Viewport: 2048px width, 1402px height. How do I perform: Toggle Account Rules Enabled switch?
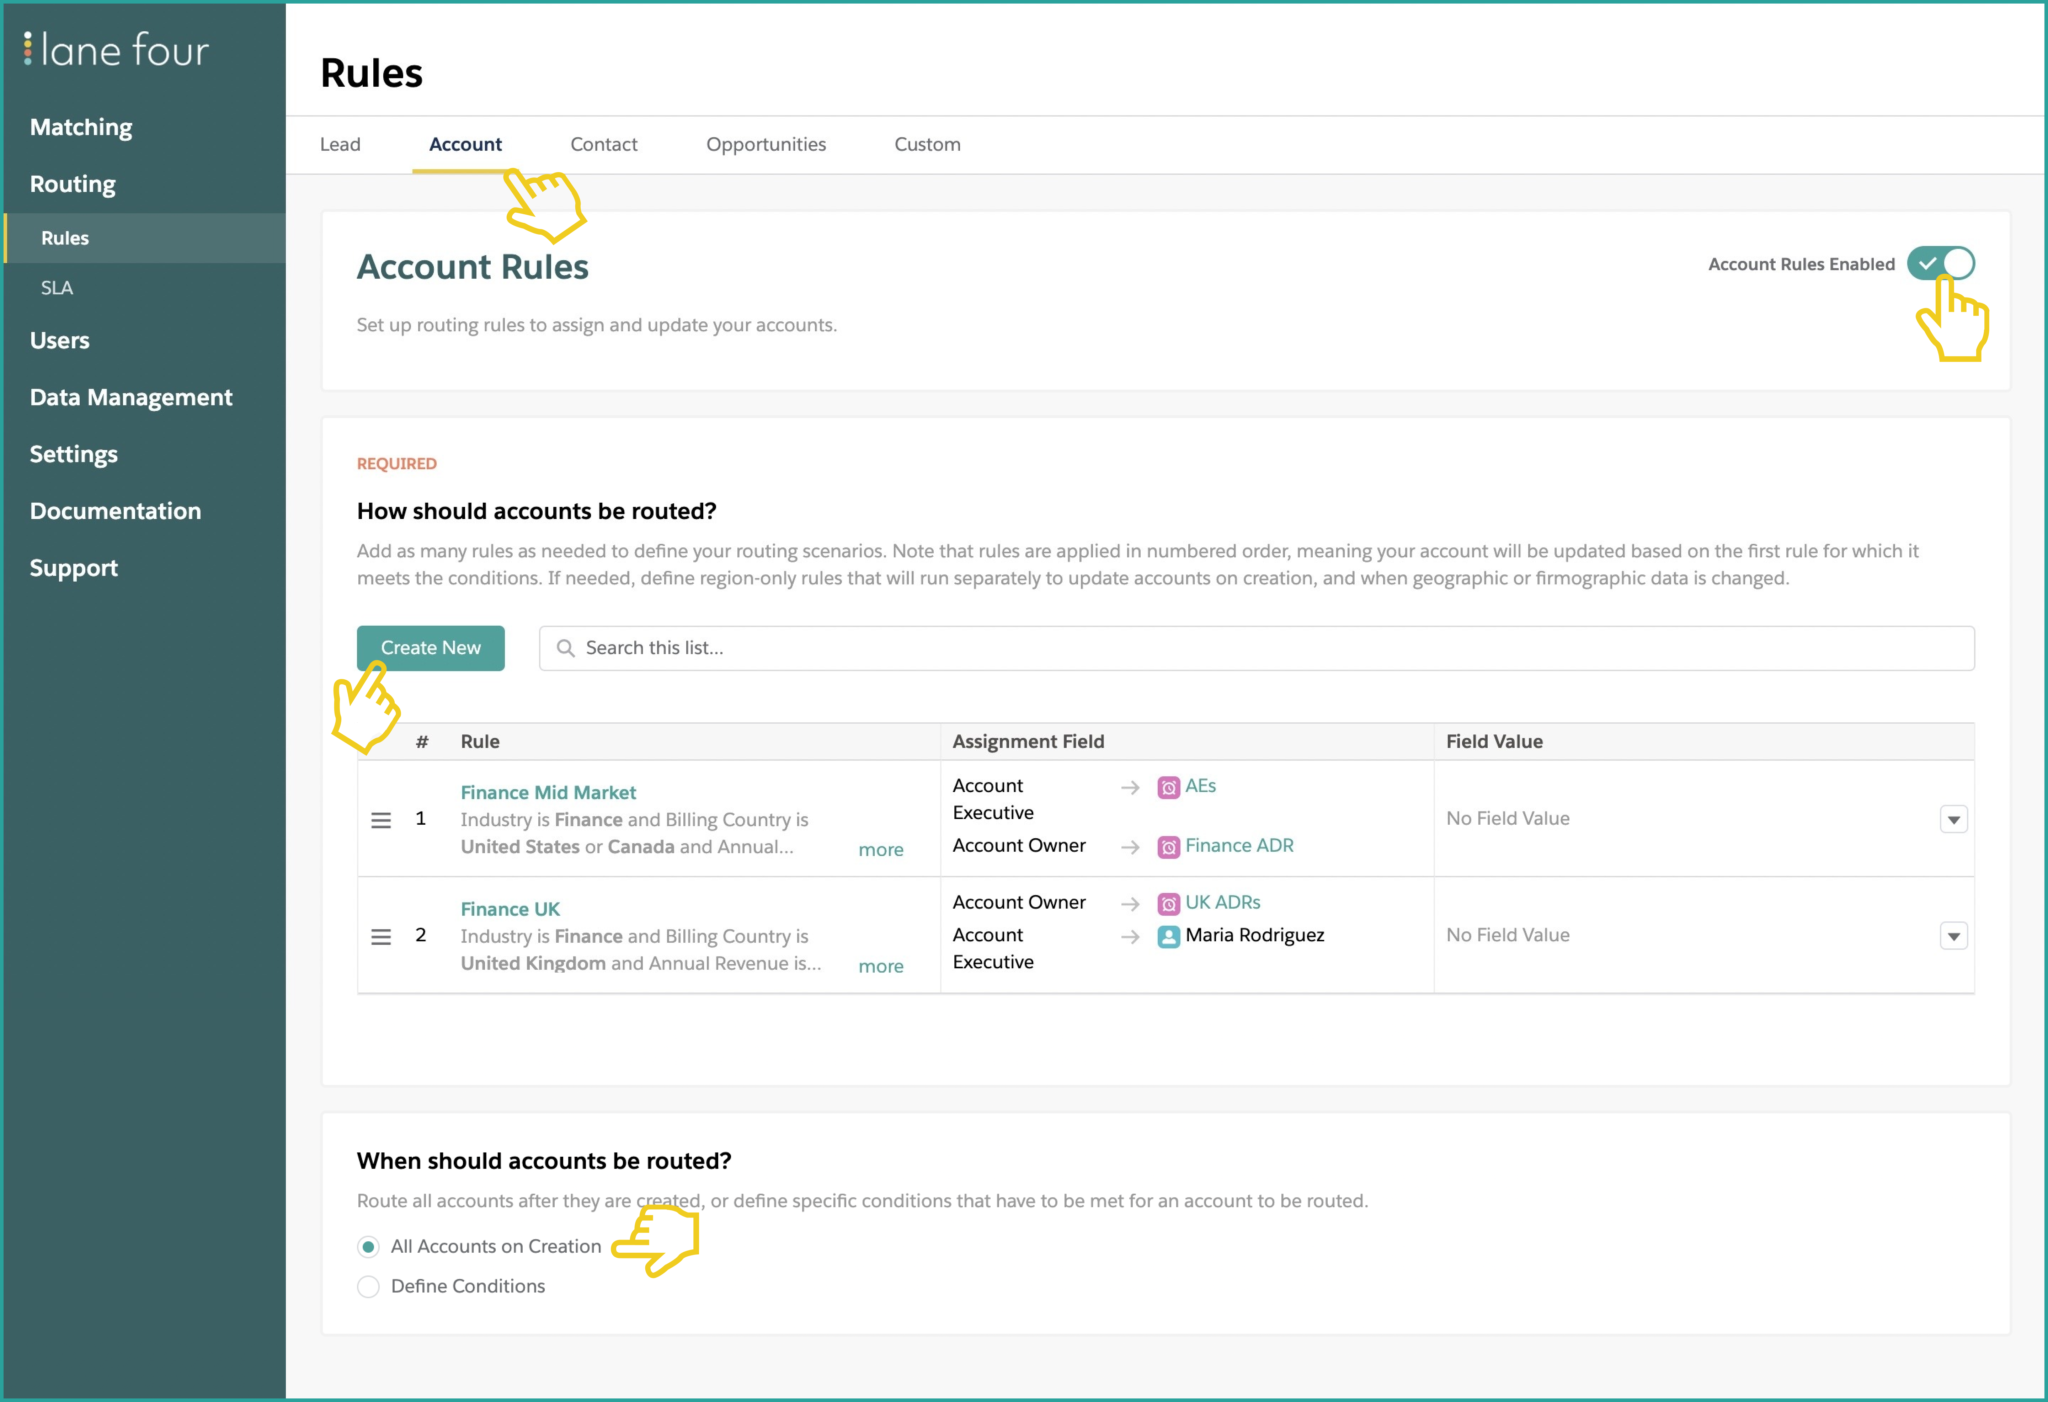click(x=1941, y=264)
